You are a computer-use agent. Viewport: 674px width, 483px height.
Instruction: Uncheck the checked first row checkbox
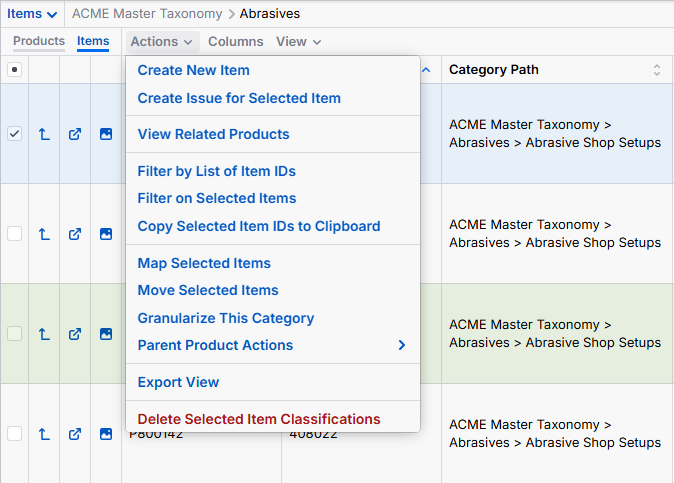(x=15, y=134)
